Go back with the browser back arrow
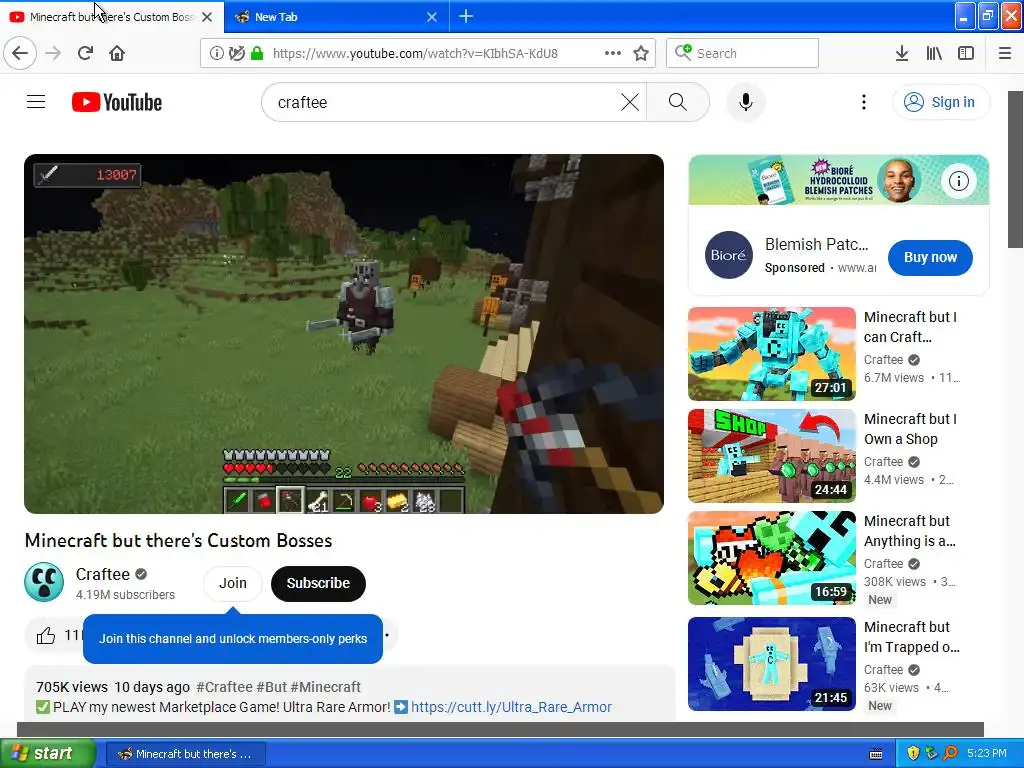This screenshot has width=1024, height=768. pyautogui.click(x=20, y=53)
